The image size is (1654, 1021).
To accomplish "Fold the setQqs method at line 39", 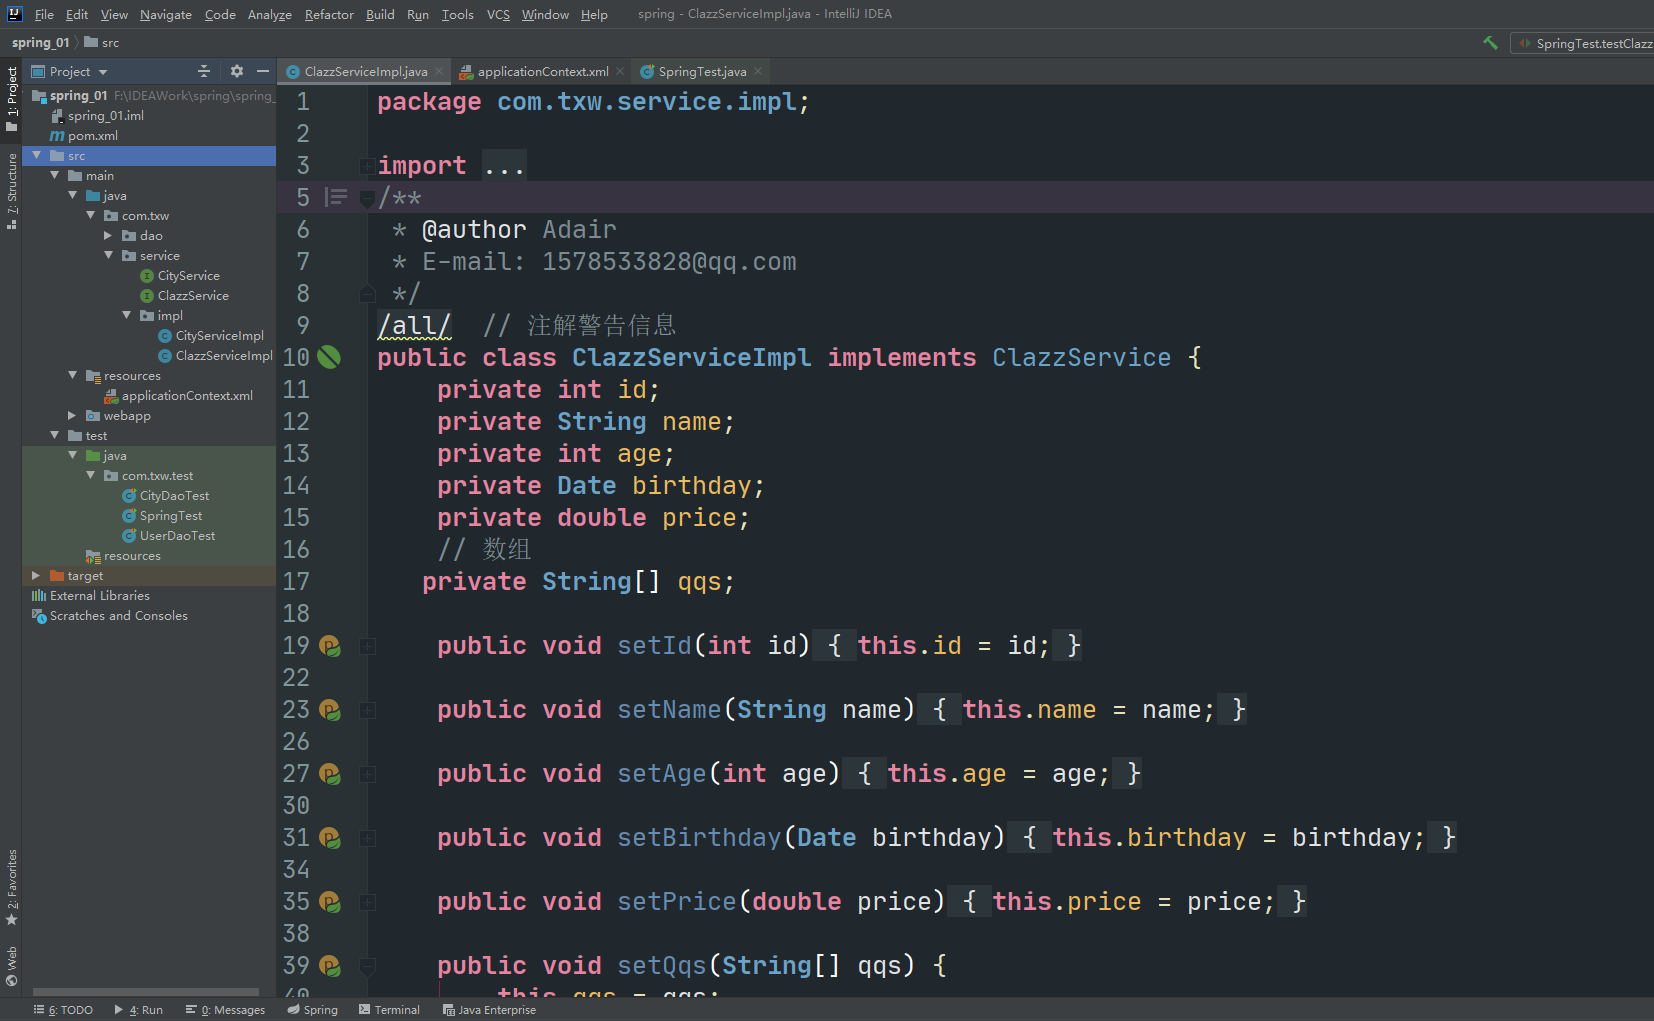I will pos(368,966).
